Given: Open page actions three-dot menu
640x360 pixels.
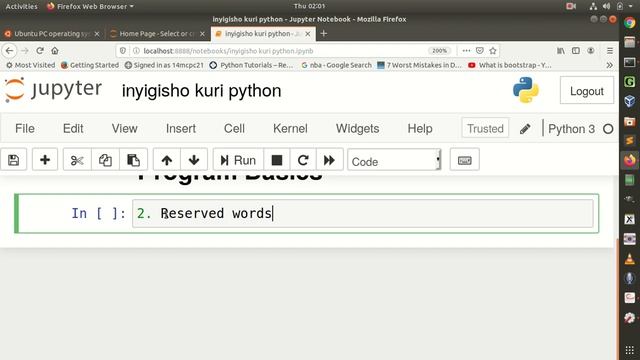Looking at the screenshot, I should pos(466,51).
